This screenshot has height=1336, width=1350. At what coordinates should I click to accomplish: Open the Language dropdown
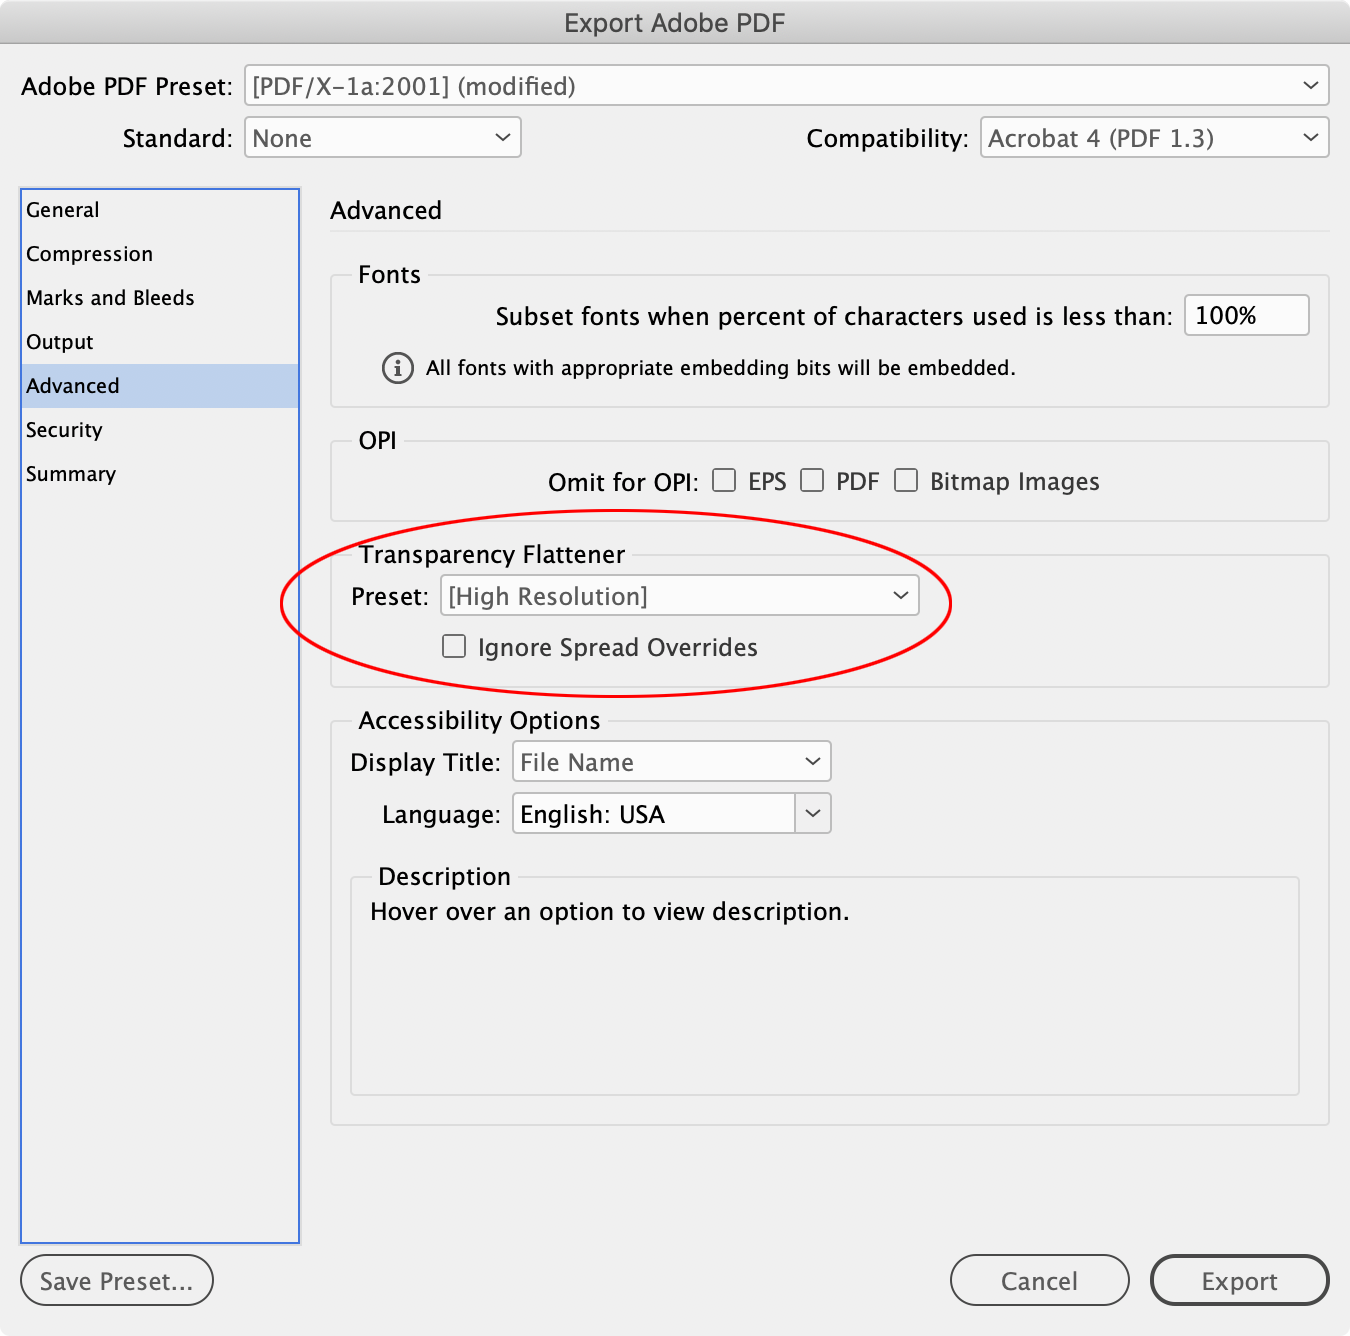click(671, 813)
